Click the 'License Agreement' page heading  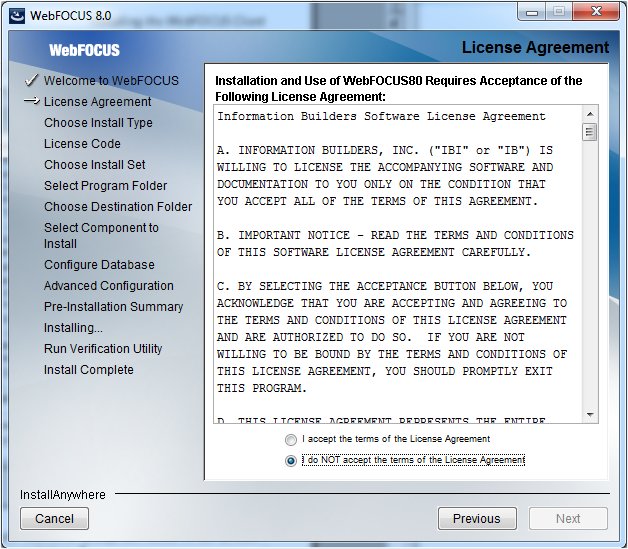tap(535, 48)
